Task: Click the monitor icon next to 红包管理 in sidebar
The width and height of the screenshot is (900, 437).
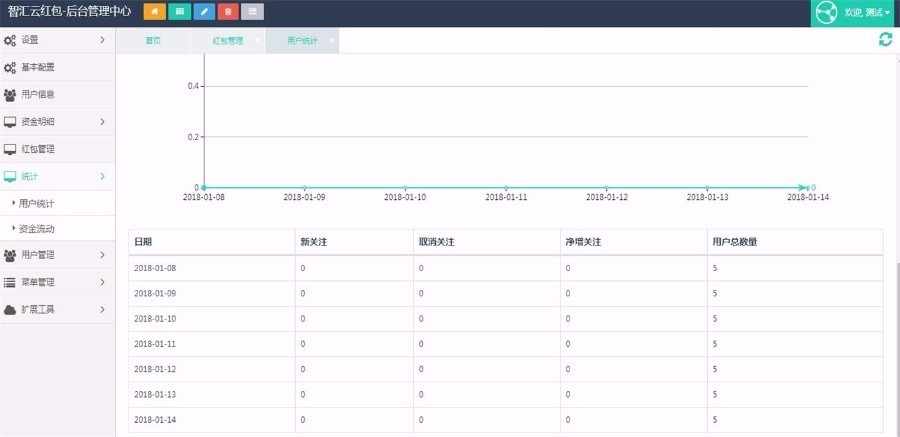Action: click(10, 149)
